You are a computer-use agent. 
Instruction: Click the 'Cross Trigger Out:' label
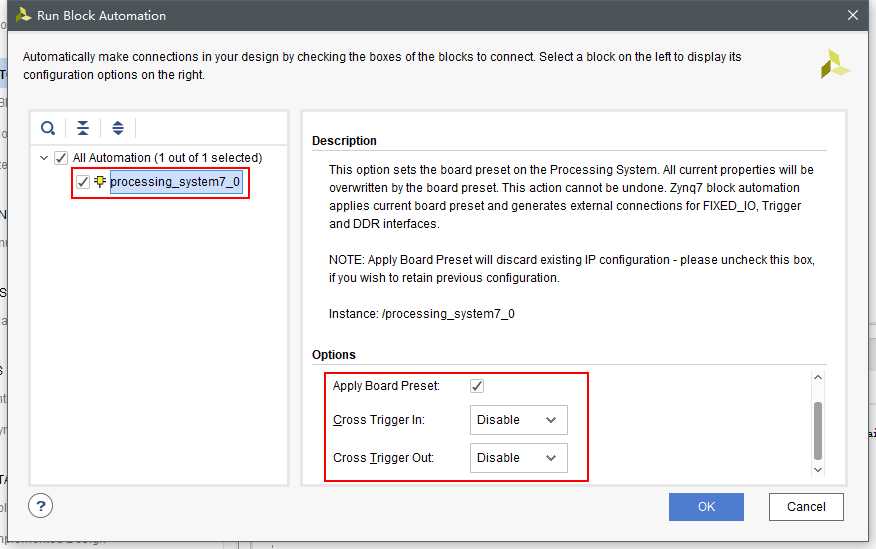click(x=383, y=458)
